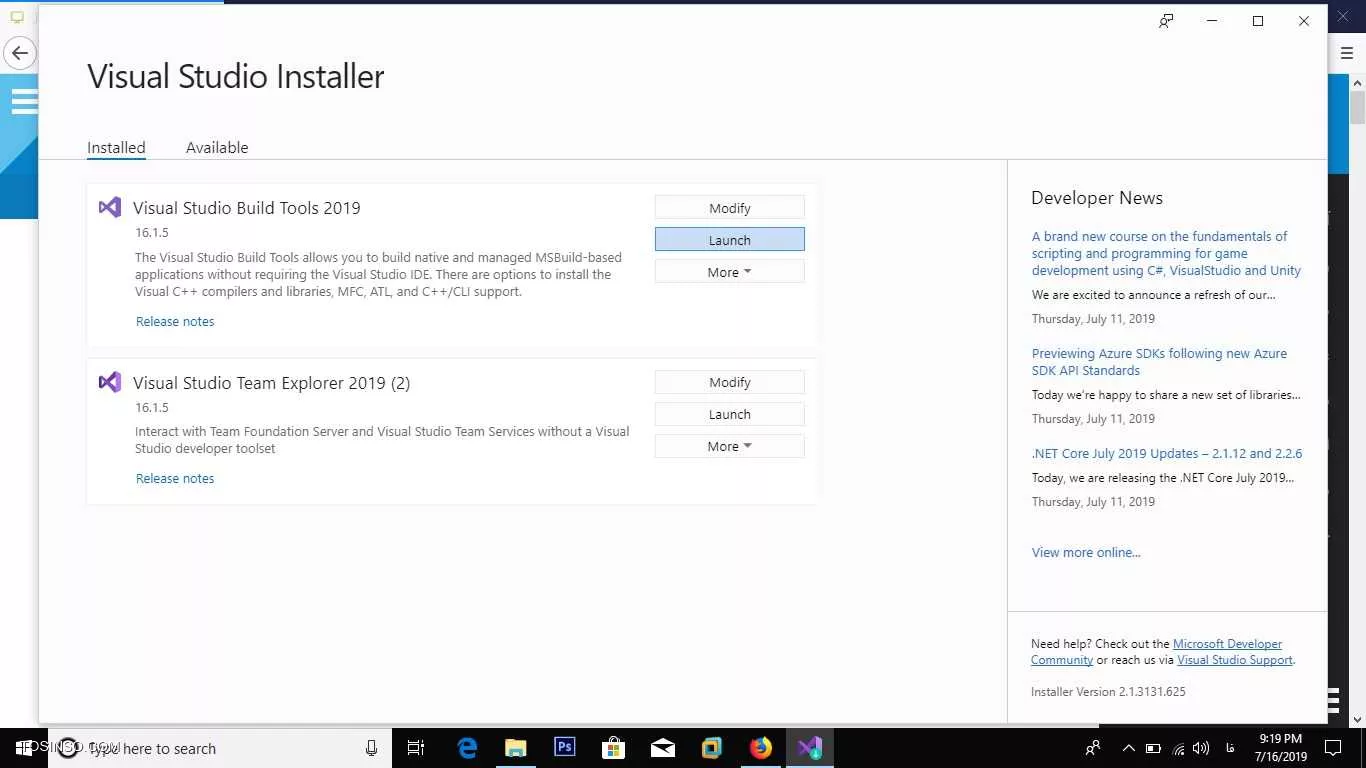1366x768 pixels.
Task: Click the microphone icon in the search box
Action: pos(371,748)
